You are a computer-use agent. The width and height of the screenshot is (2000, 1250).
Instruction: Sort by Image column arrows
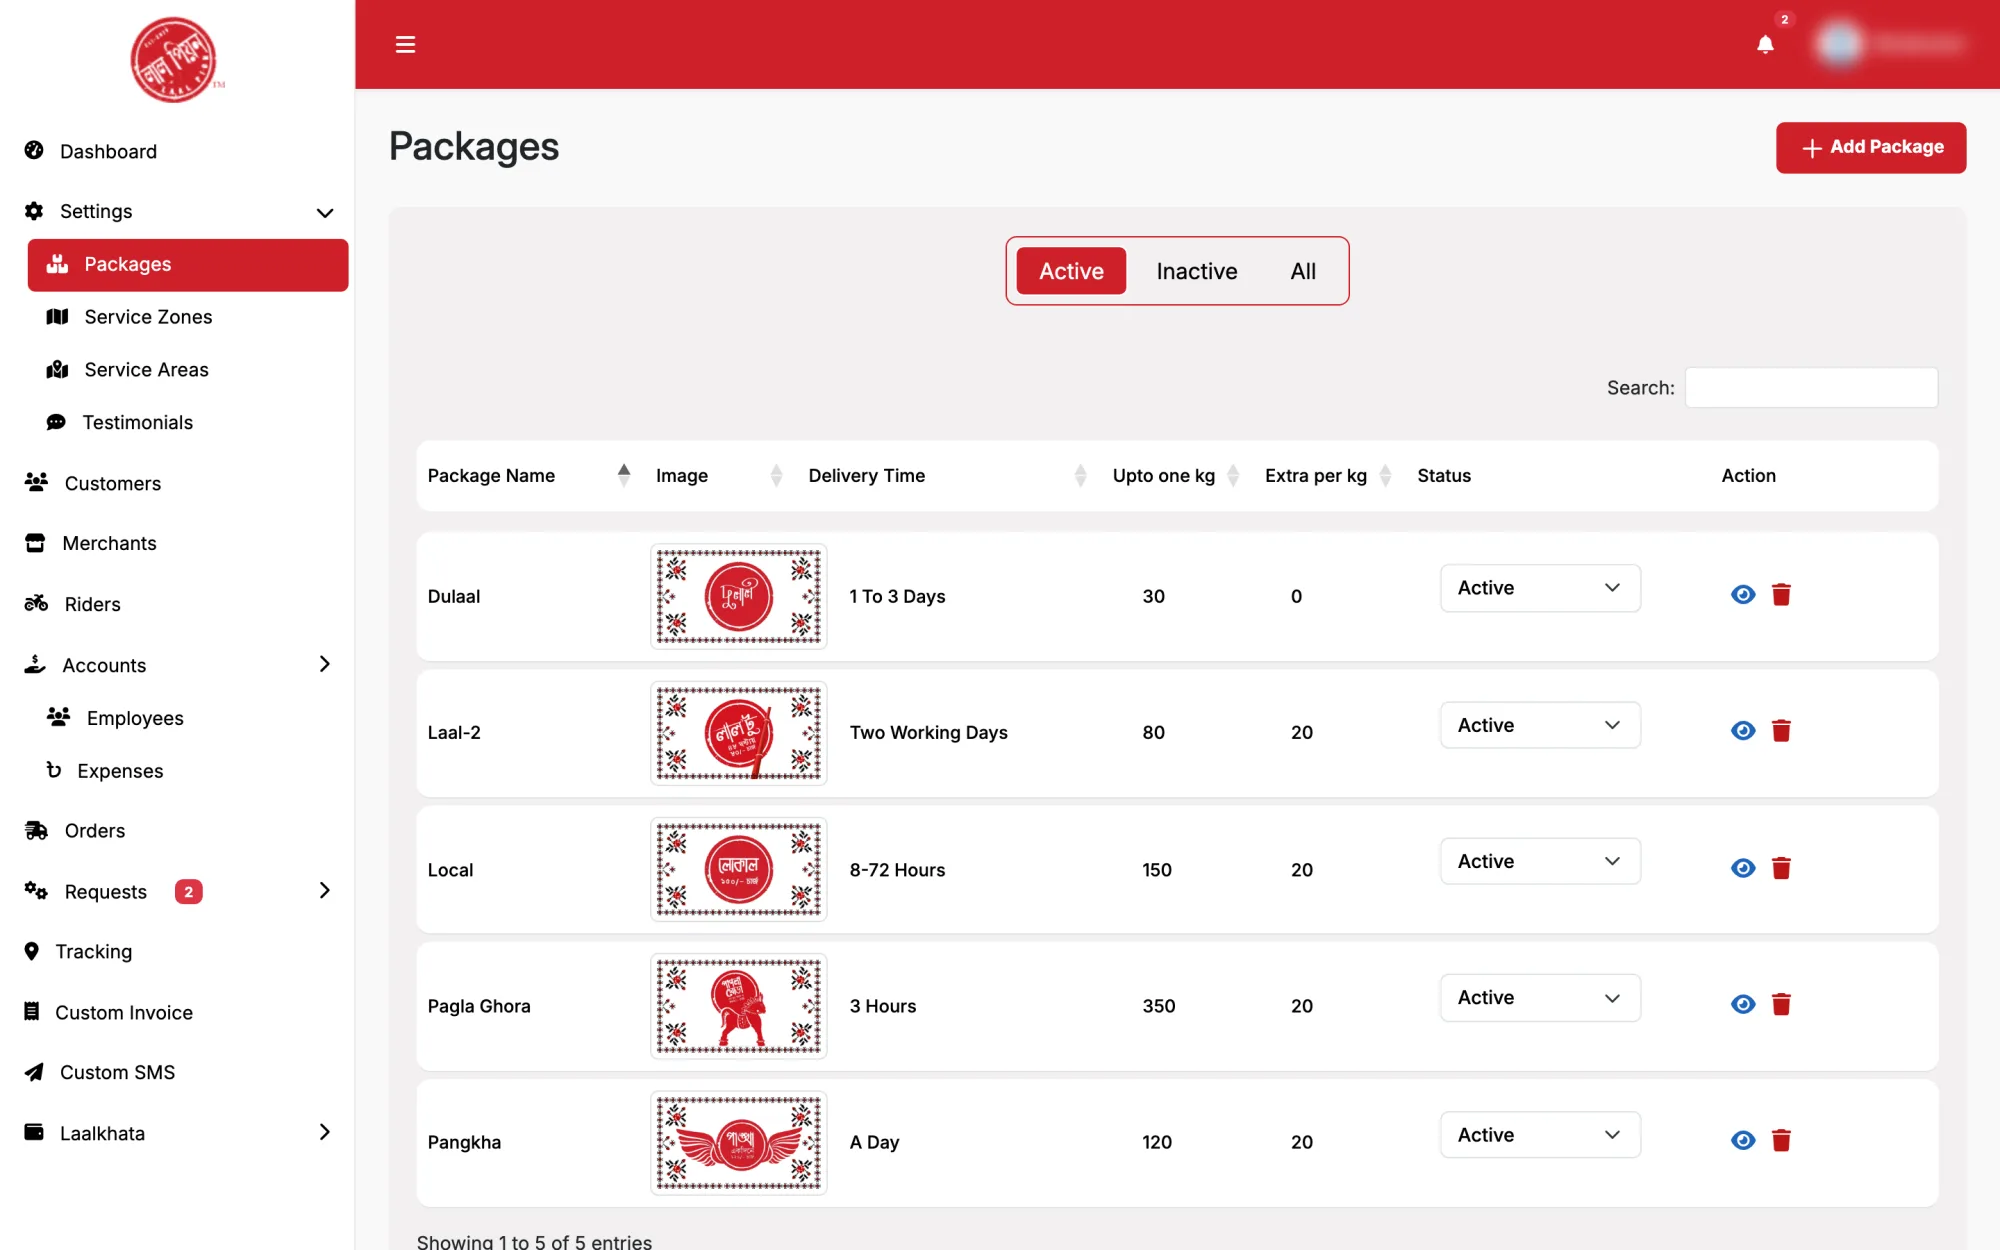(776, 476)
